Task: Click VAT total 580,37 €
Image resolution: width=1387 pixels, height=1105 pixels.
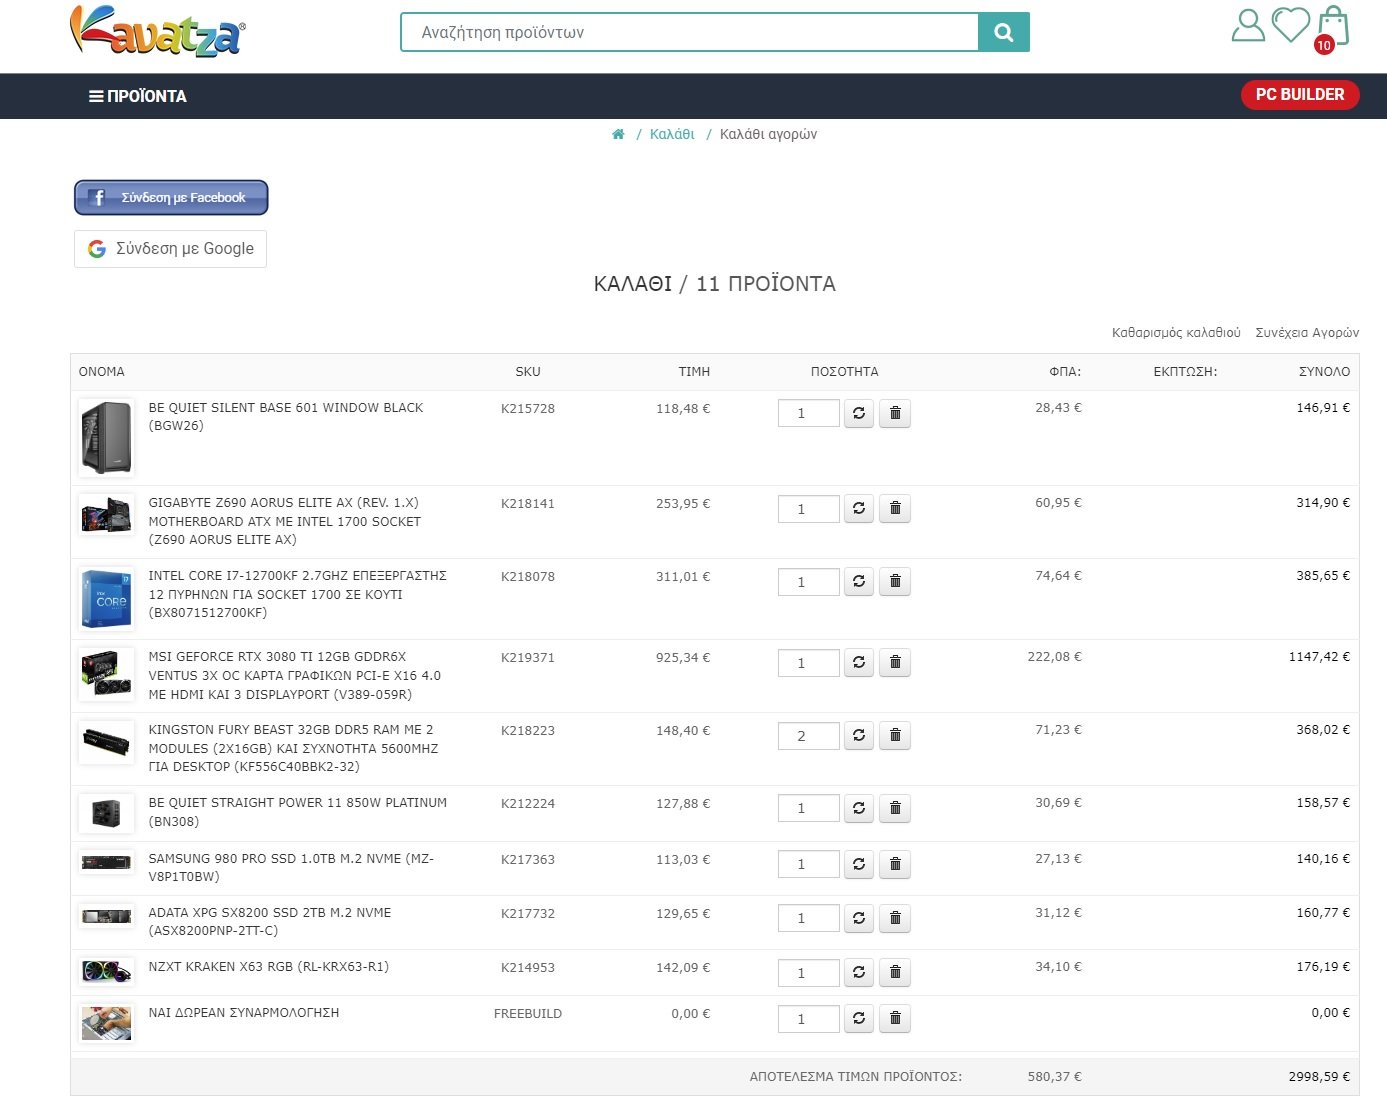Action: 1055,1077
